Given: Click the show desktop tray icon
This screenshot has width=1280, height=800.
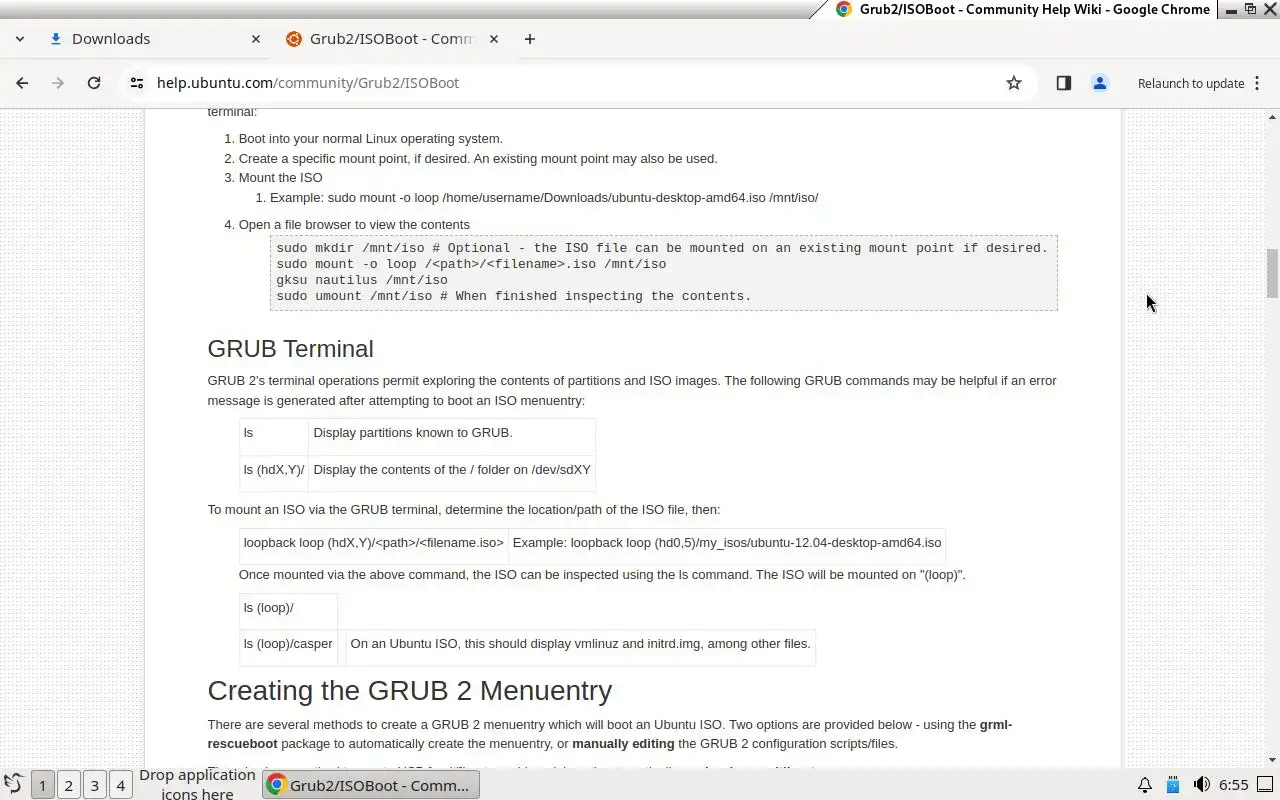Looking at the screenshot, I should 1265,785.
